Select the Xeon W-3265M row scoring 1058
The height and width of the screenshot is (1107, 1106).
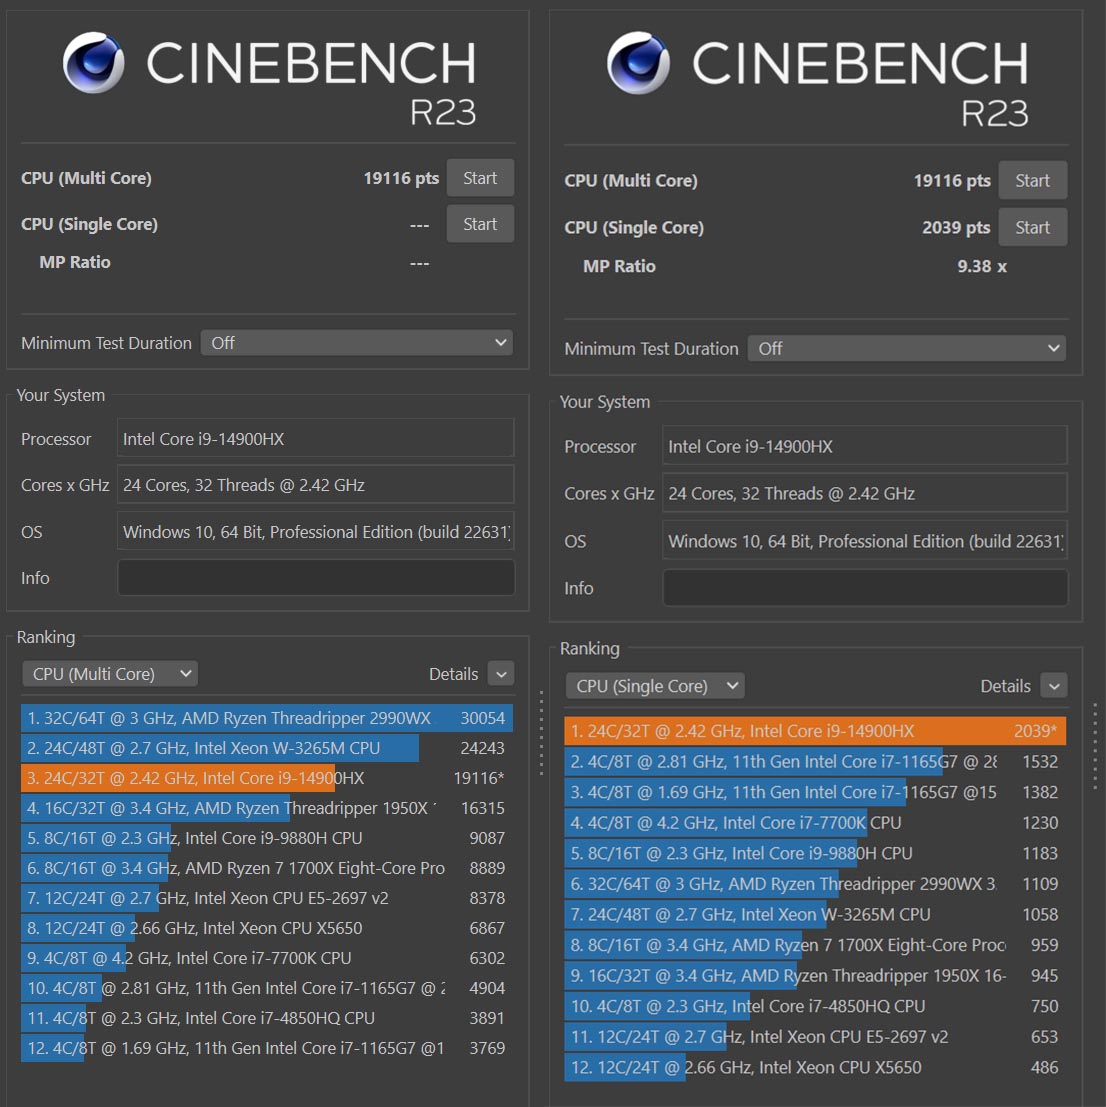click(815, 914)
